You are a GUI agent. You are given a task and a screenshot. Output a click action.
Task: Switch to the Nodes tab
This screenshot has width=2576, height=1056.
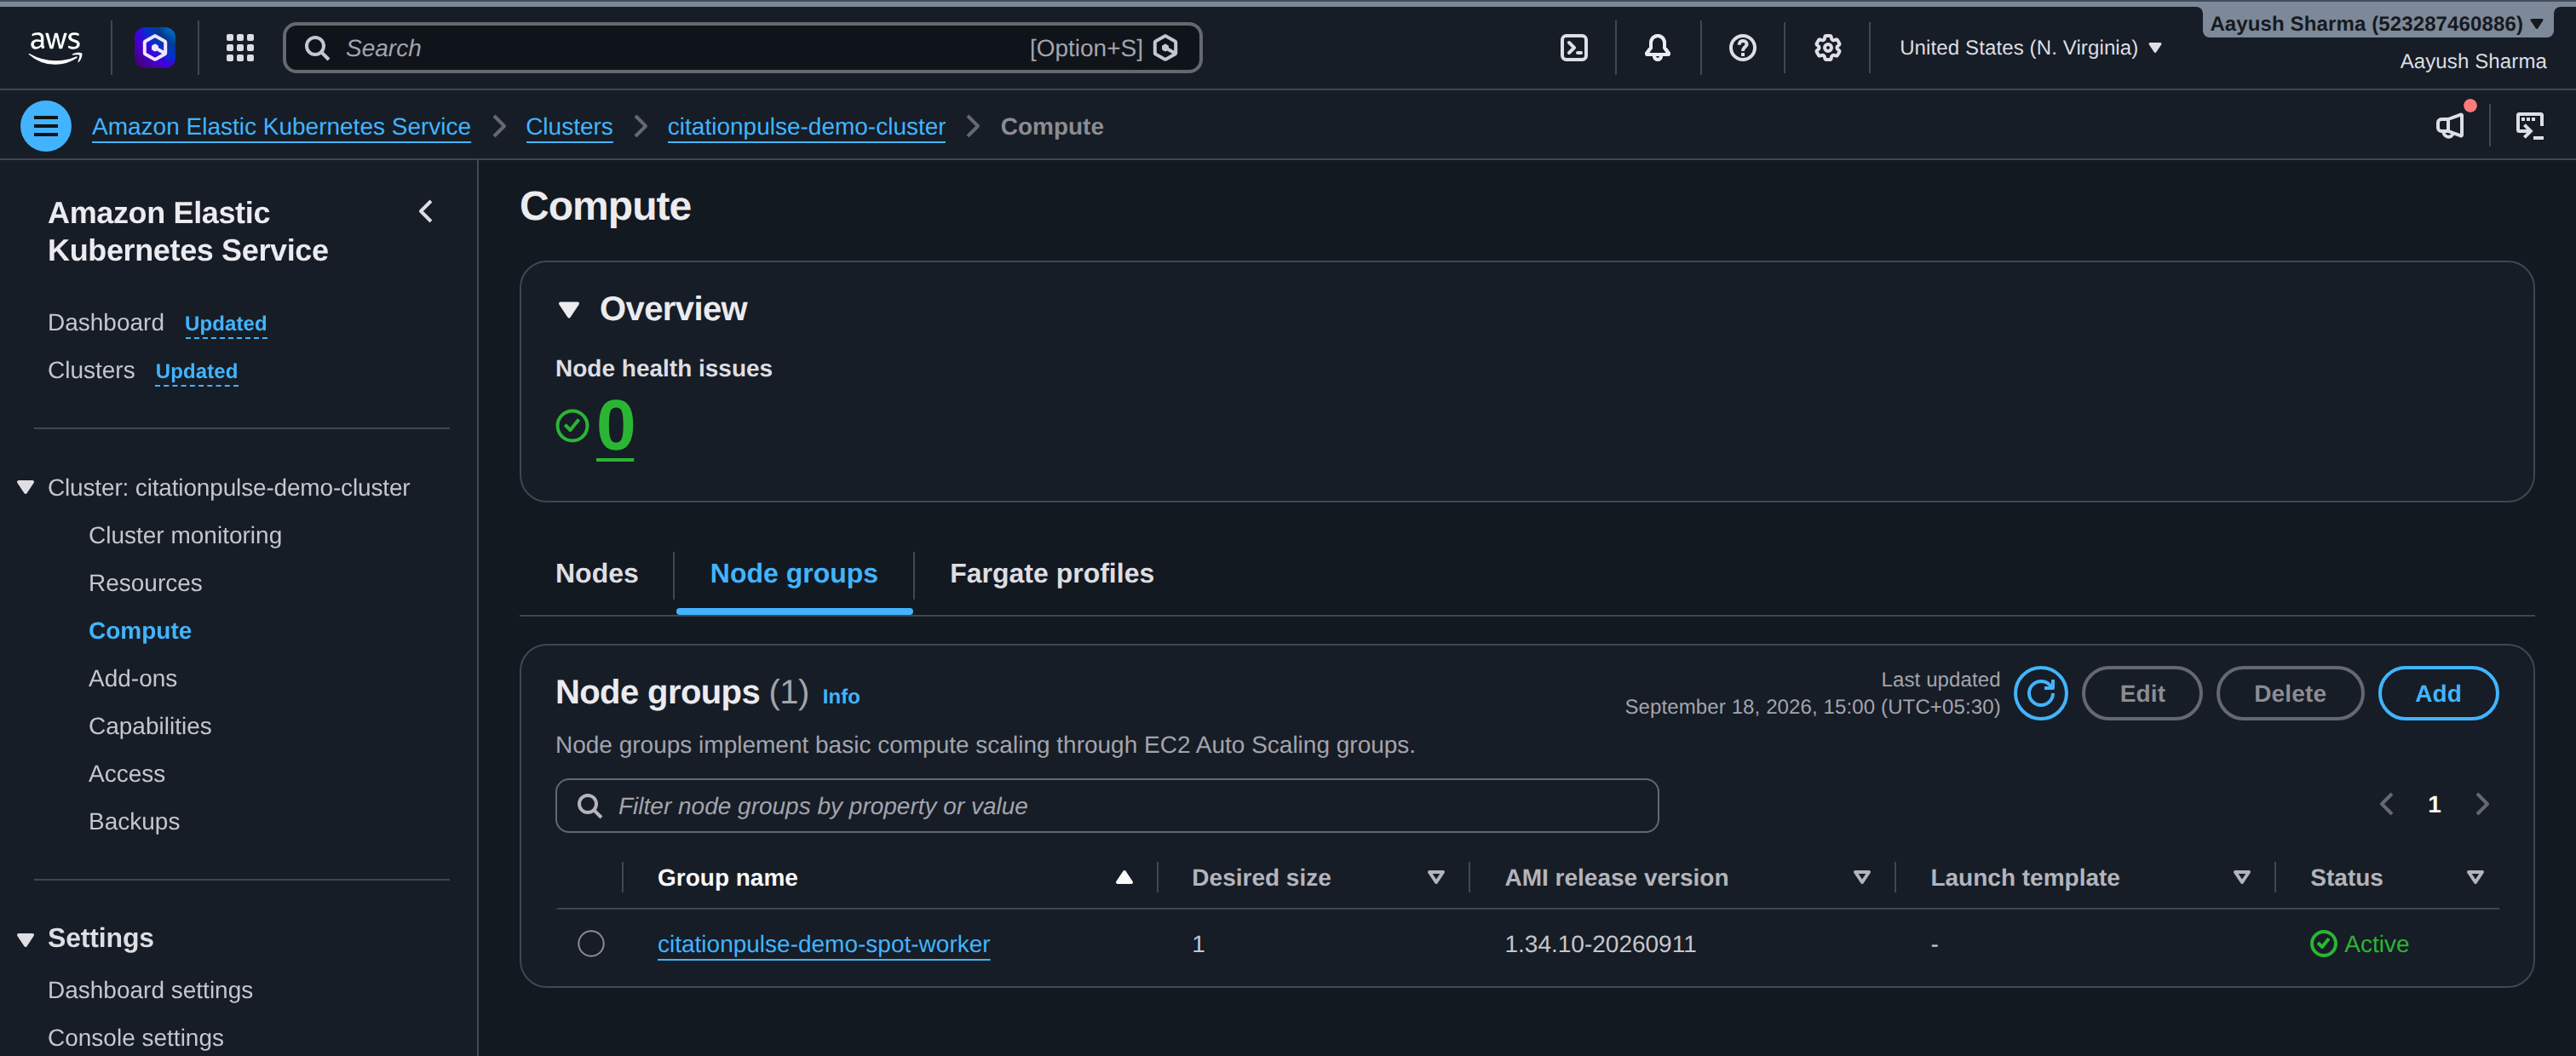point(597,573)
